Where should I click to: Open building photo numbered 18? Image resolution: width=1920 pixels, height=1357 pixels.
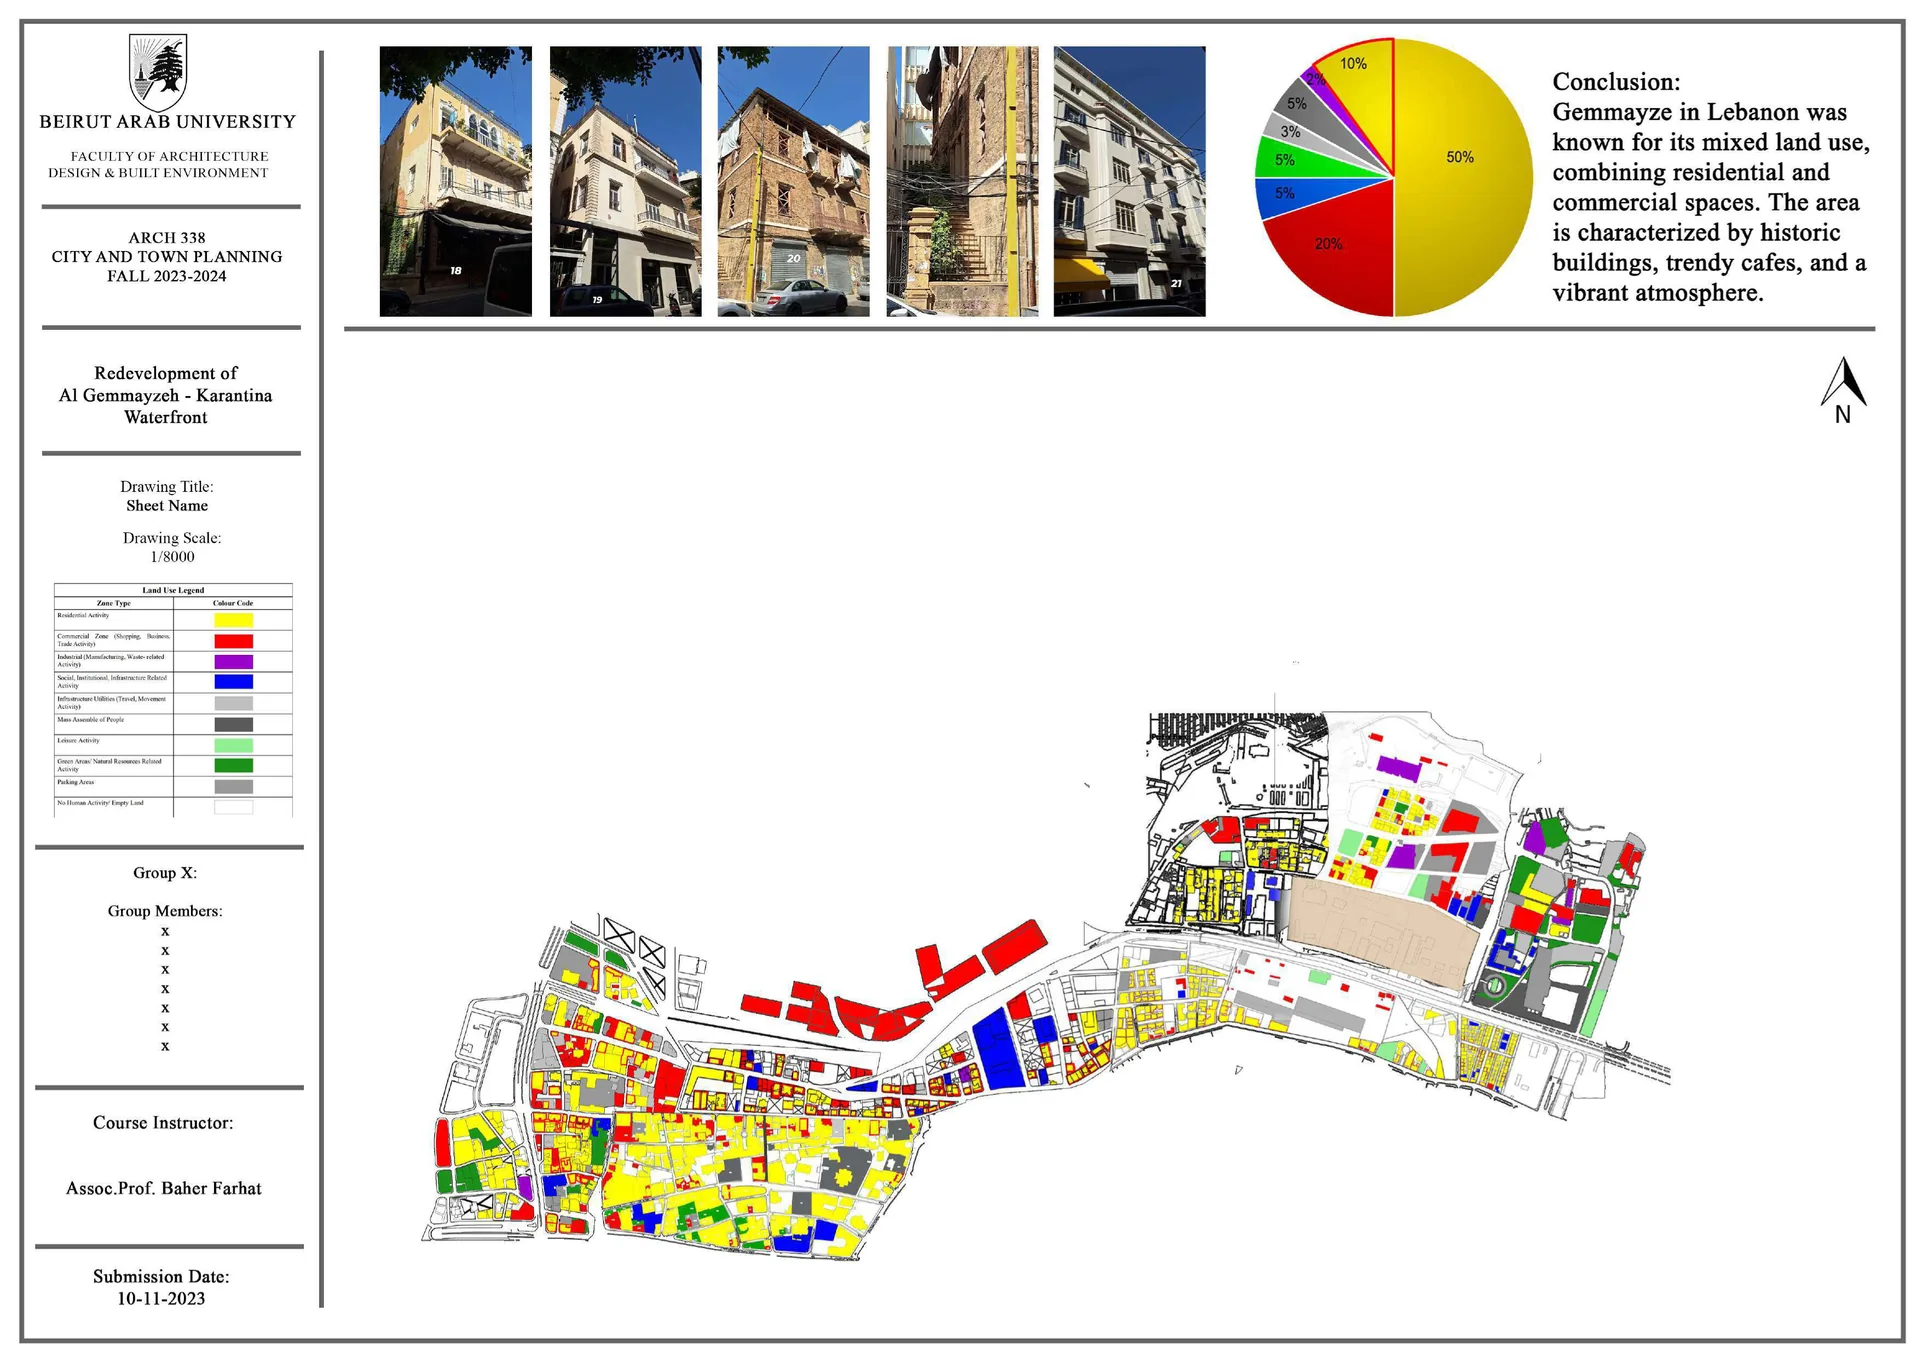455,181
